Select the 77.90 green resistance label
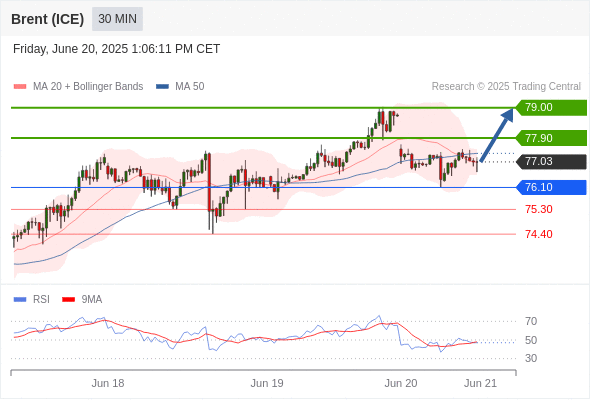Viewport: 590px width, 400px height. 551,138
